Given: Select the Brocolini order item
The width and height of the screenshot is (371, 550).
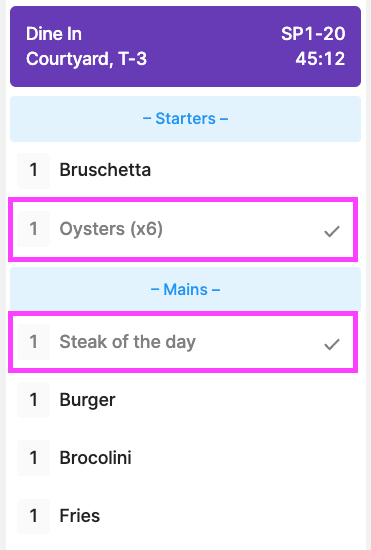Looking at the screenshot, I should pos(186,458).
